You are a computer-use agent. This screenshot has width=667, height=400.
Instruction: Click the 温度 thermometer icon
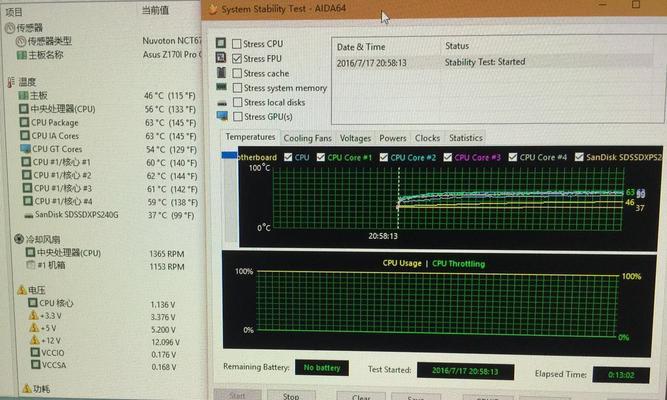coord(11,82)
